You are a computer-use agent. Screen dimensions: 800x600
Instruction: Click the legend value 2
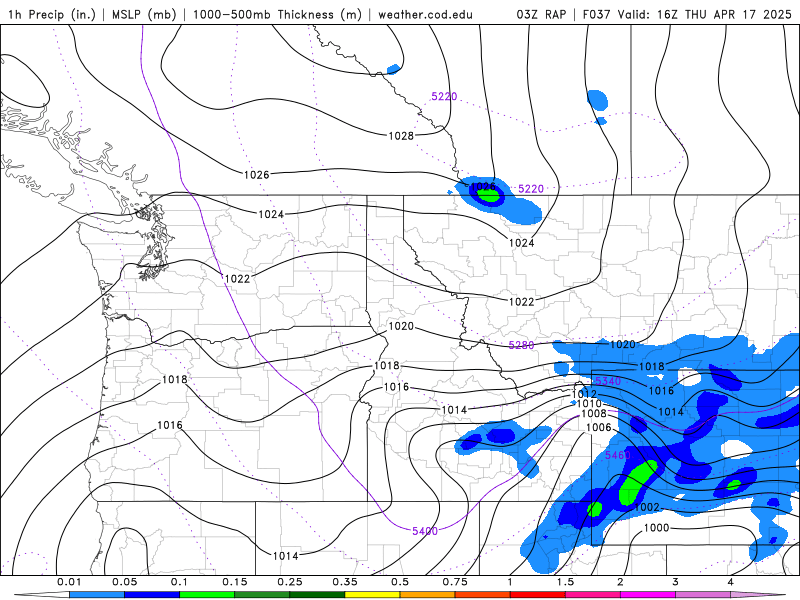[x=620, y=582]
